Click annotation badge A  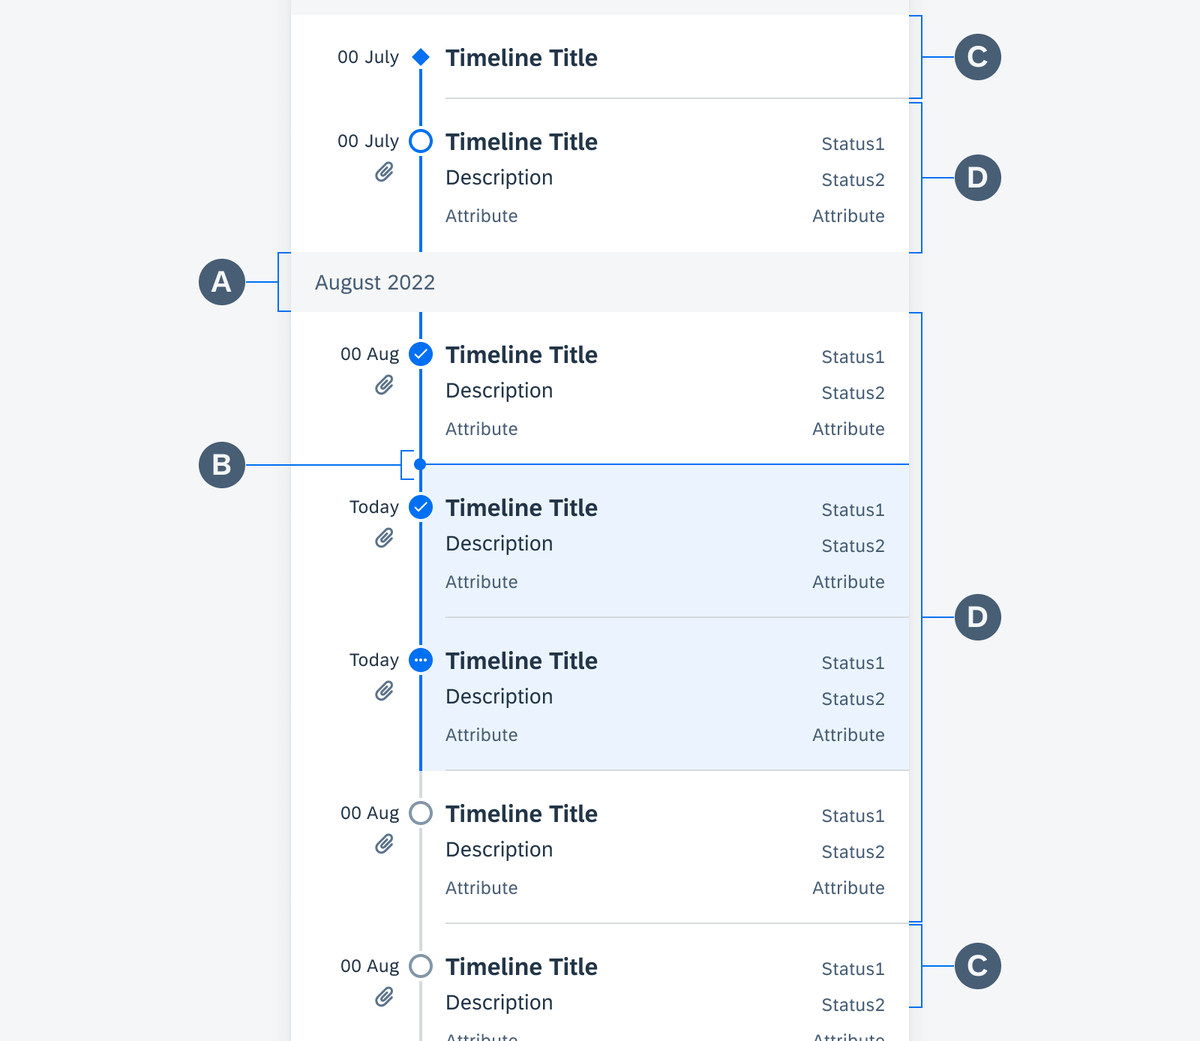coord(222,282)
